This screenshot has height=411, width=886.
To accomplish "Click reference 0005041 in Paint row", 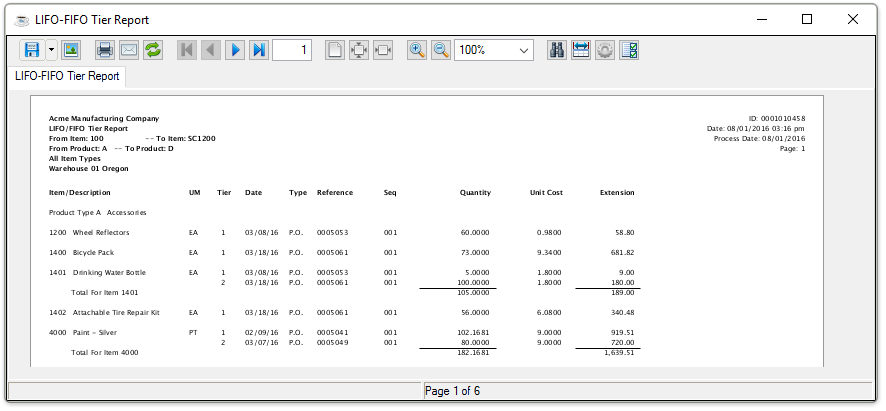I will tap(333, 332).
